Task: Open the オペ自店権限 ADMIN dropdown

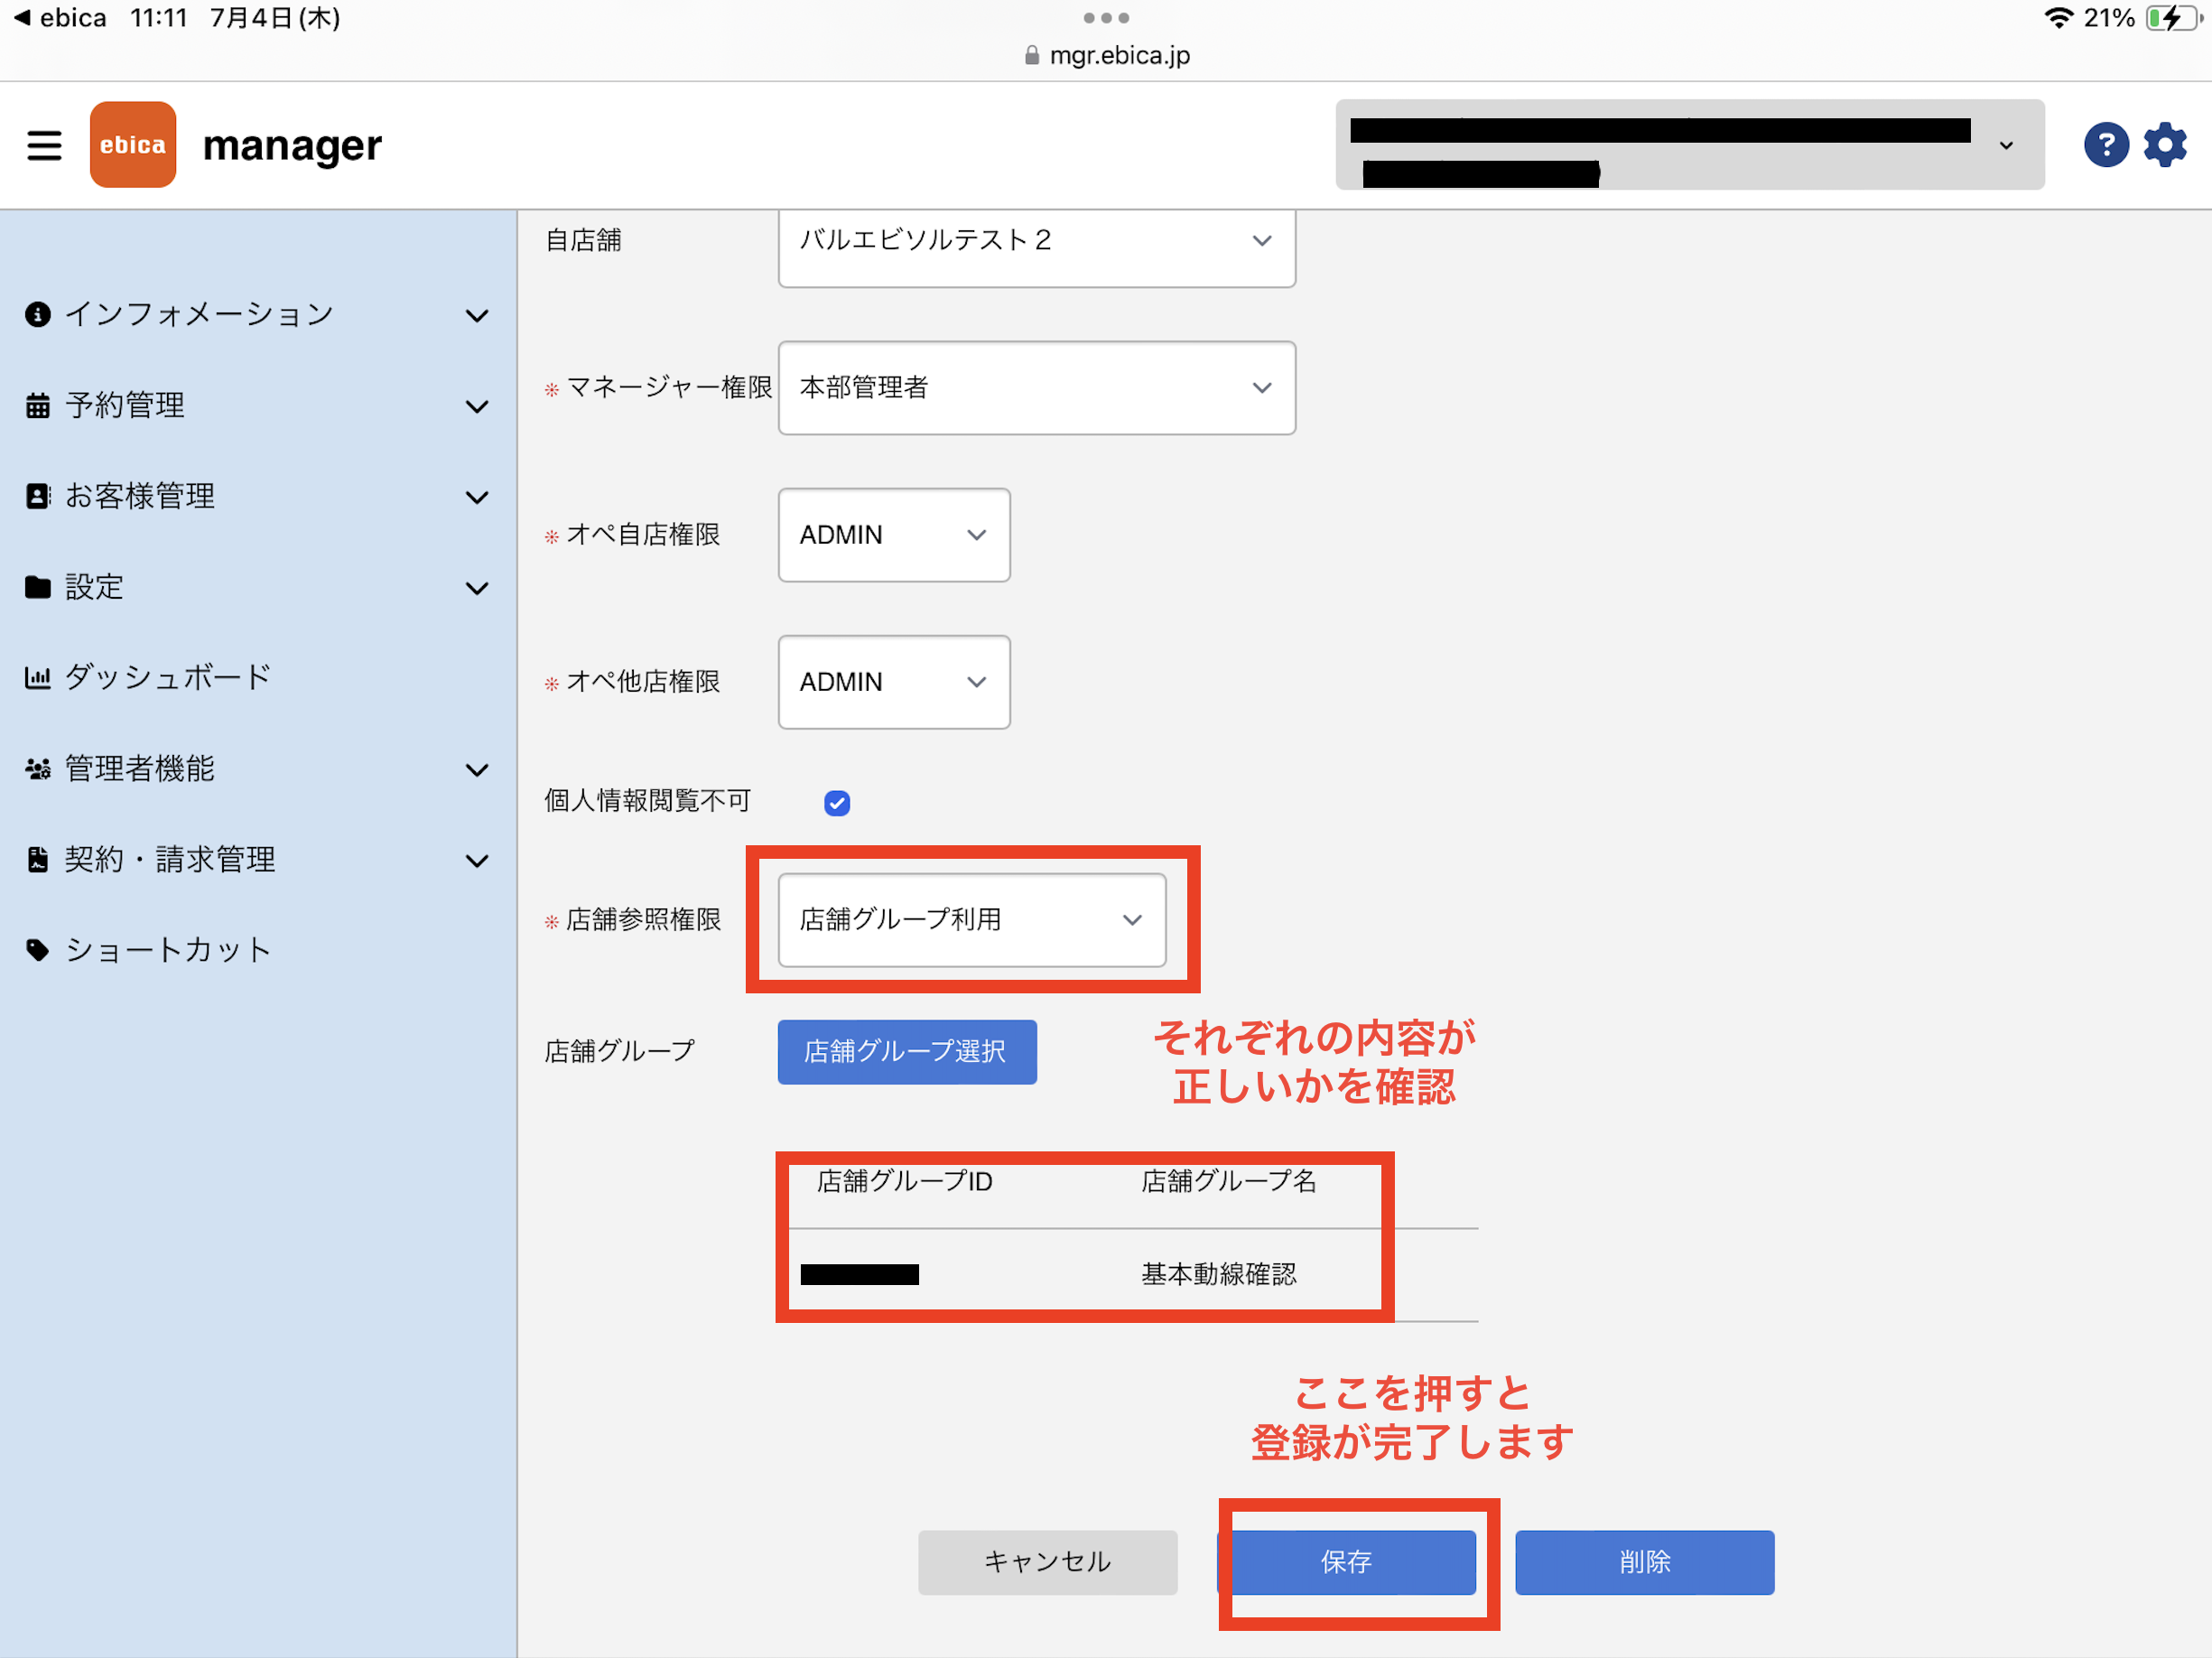Action: (894, 535)
